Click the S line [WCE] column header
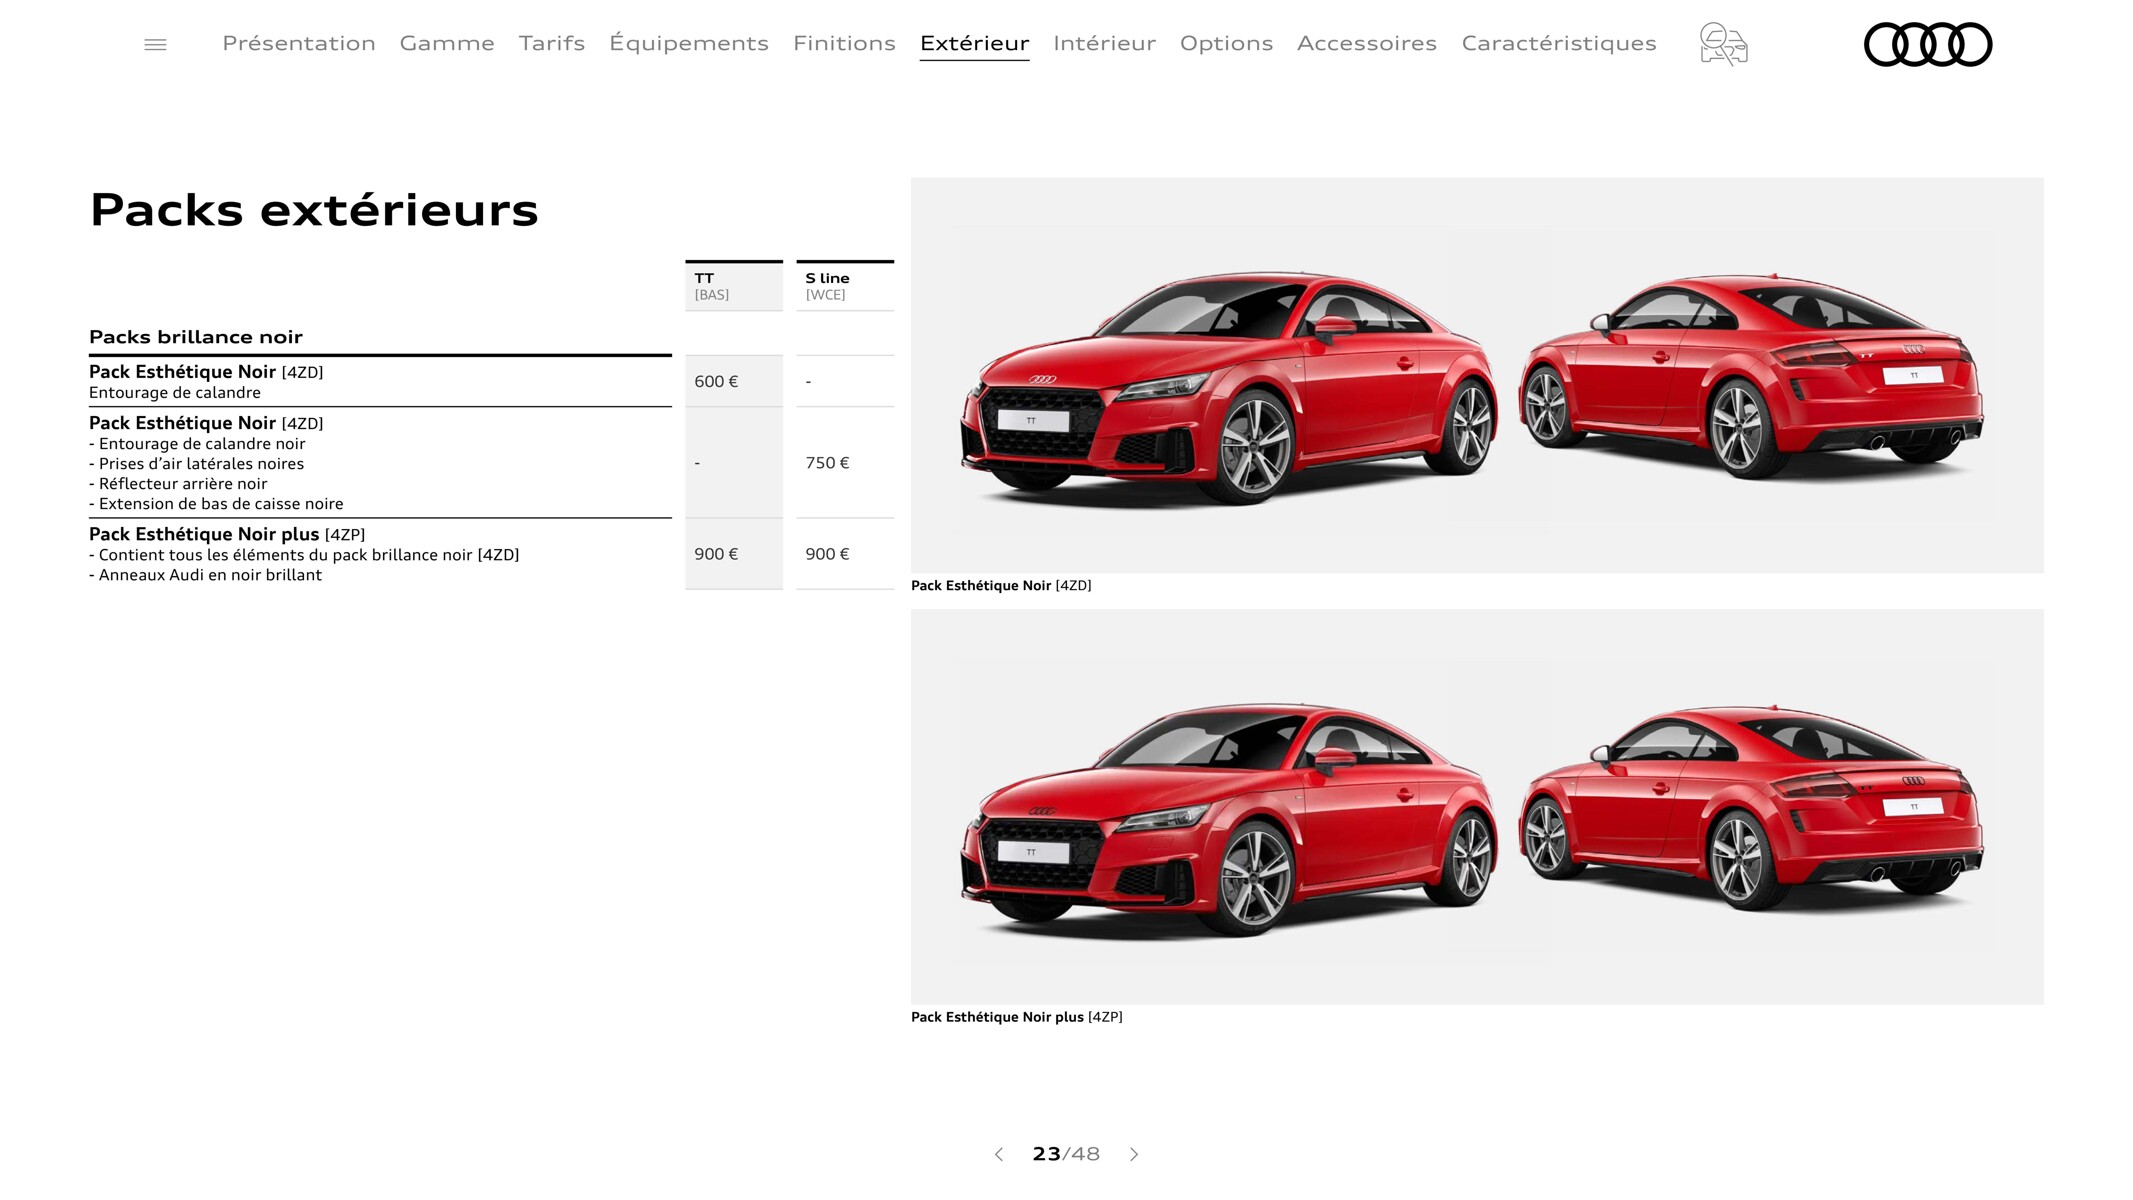 click(845, 286)
